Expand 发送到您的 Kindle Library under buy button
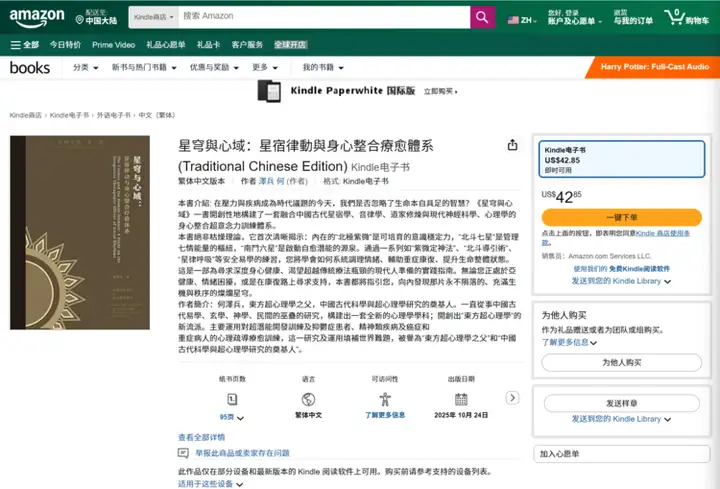The width and height of the screenshot is (720, 489). (x=621, y=281)
